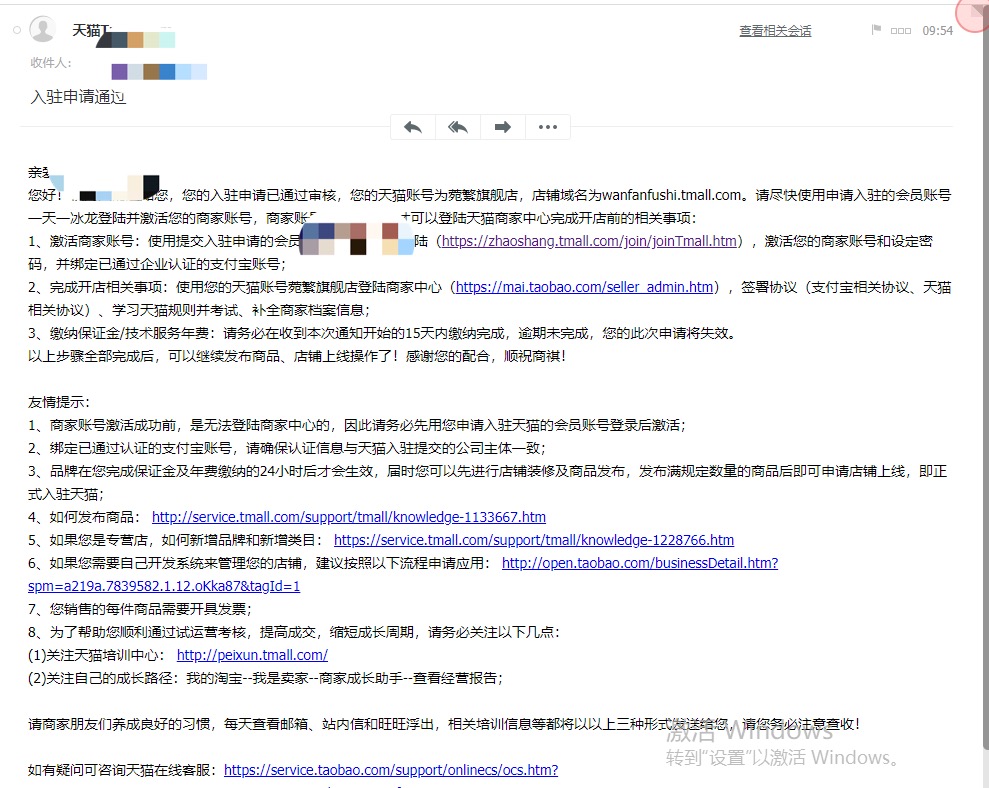Toggle the small circle beside the avatar
989x788 pixels.
pyautogui.click(x=17, y=30)
